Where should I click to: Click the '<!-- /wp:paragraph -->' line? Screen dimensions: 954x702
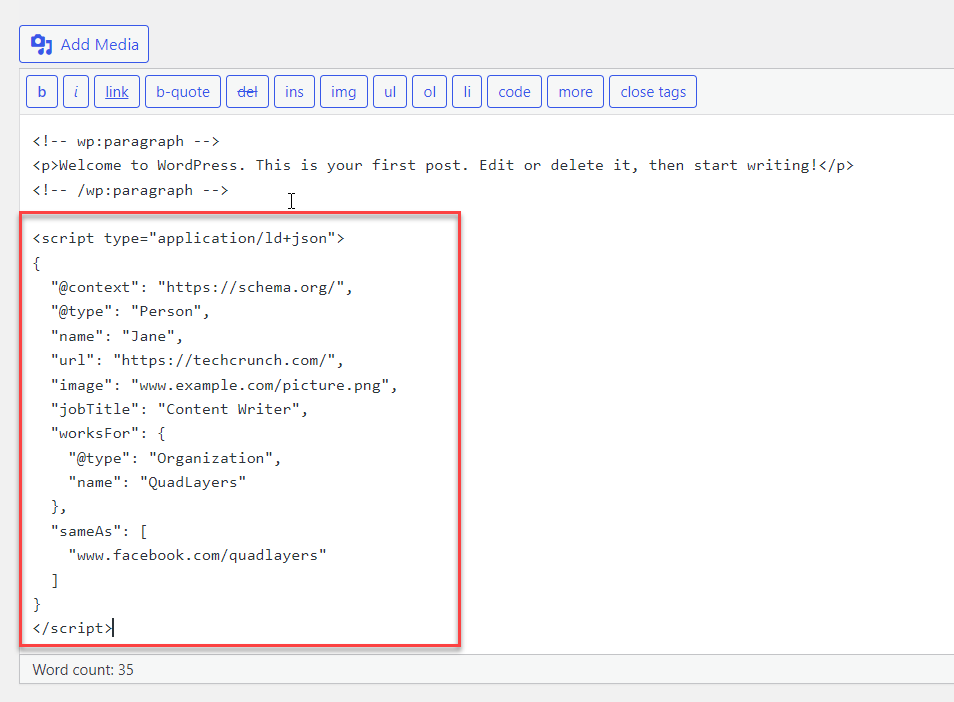click(130, 190)
